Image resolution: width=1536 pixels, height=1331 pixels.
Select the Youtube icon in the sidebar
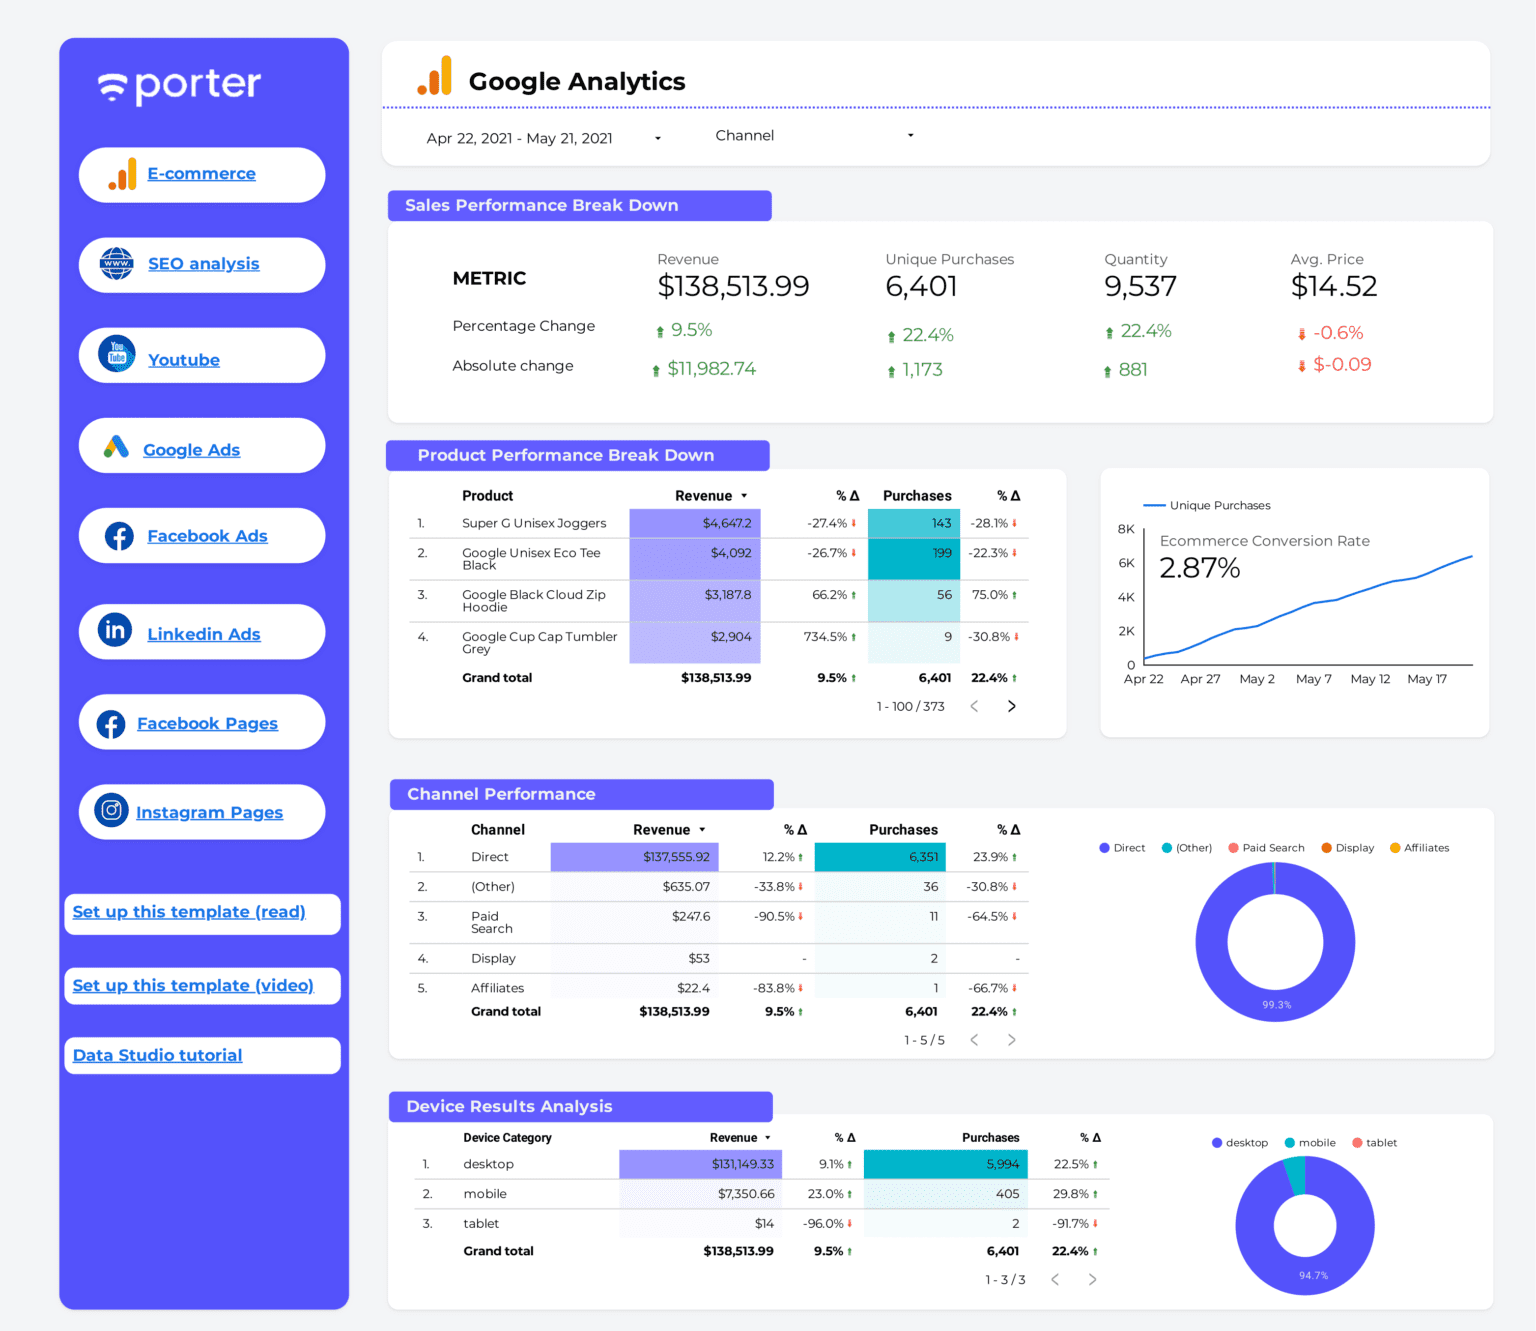(x=116, y=354)
